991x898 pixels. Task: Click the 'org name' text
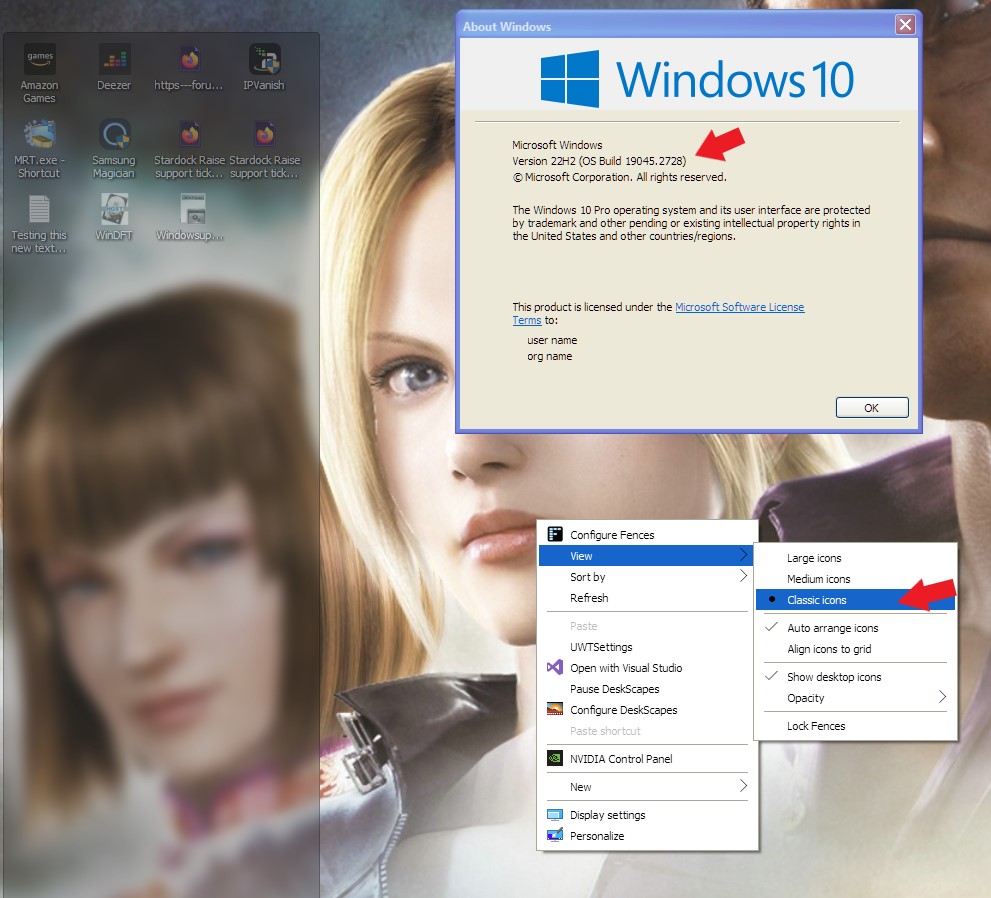pyautogui.click(x=549, y=356)
